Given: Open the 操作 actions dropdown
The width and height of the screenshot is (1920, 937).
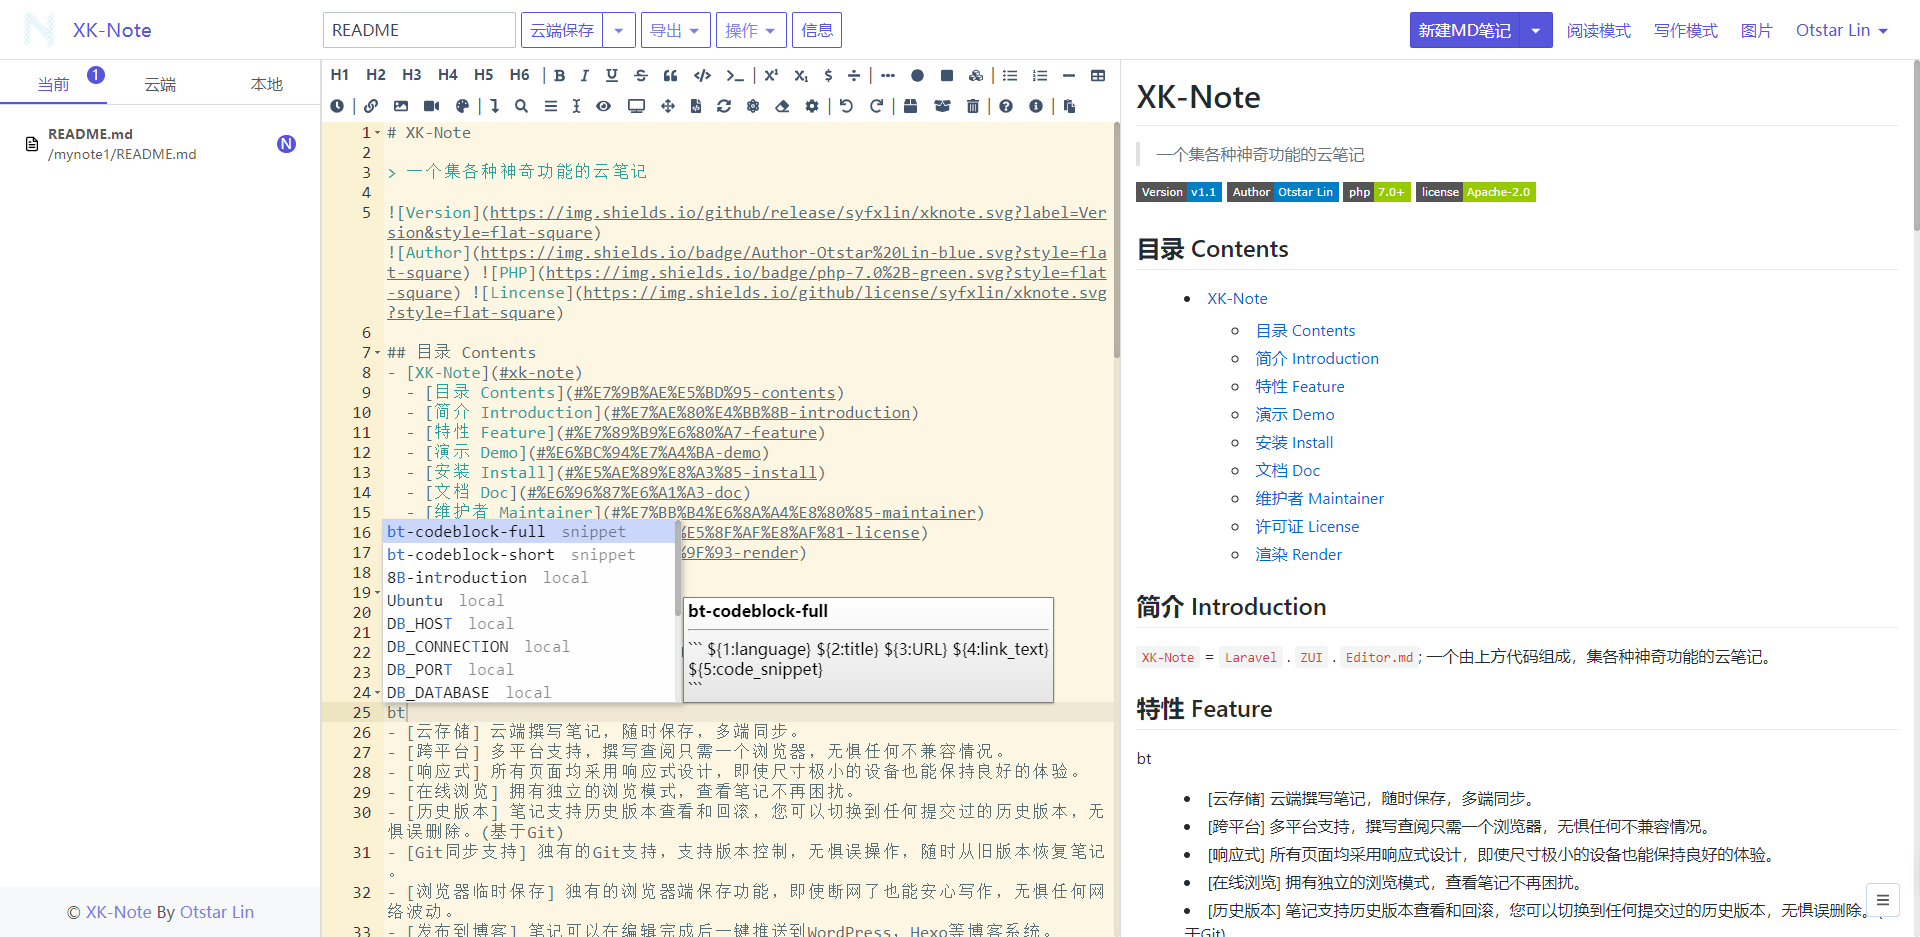Looking at the screenshot, I should (751, 30).
